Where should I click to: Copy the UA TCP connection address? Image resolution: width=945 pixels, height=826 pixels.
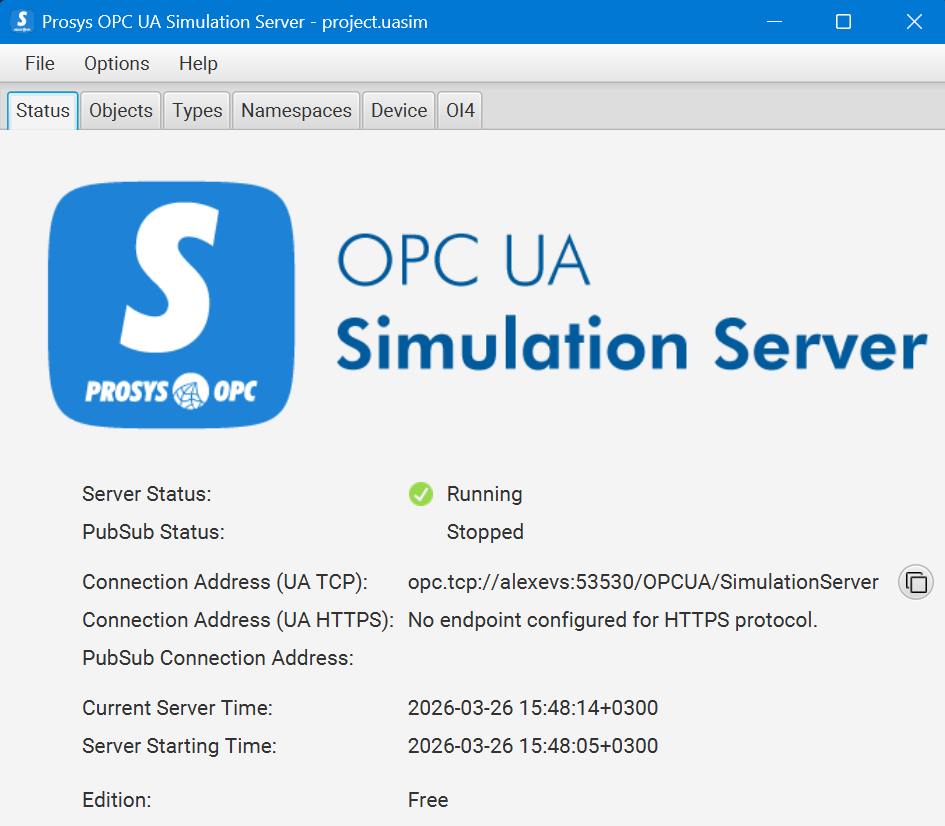[916, 582]
